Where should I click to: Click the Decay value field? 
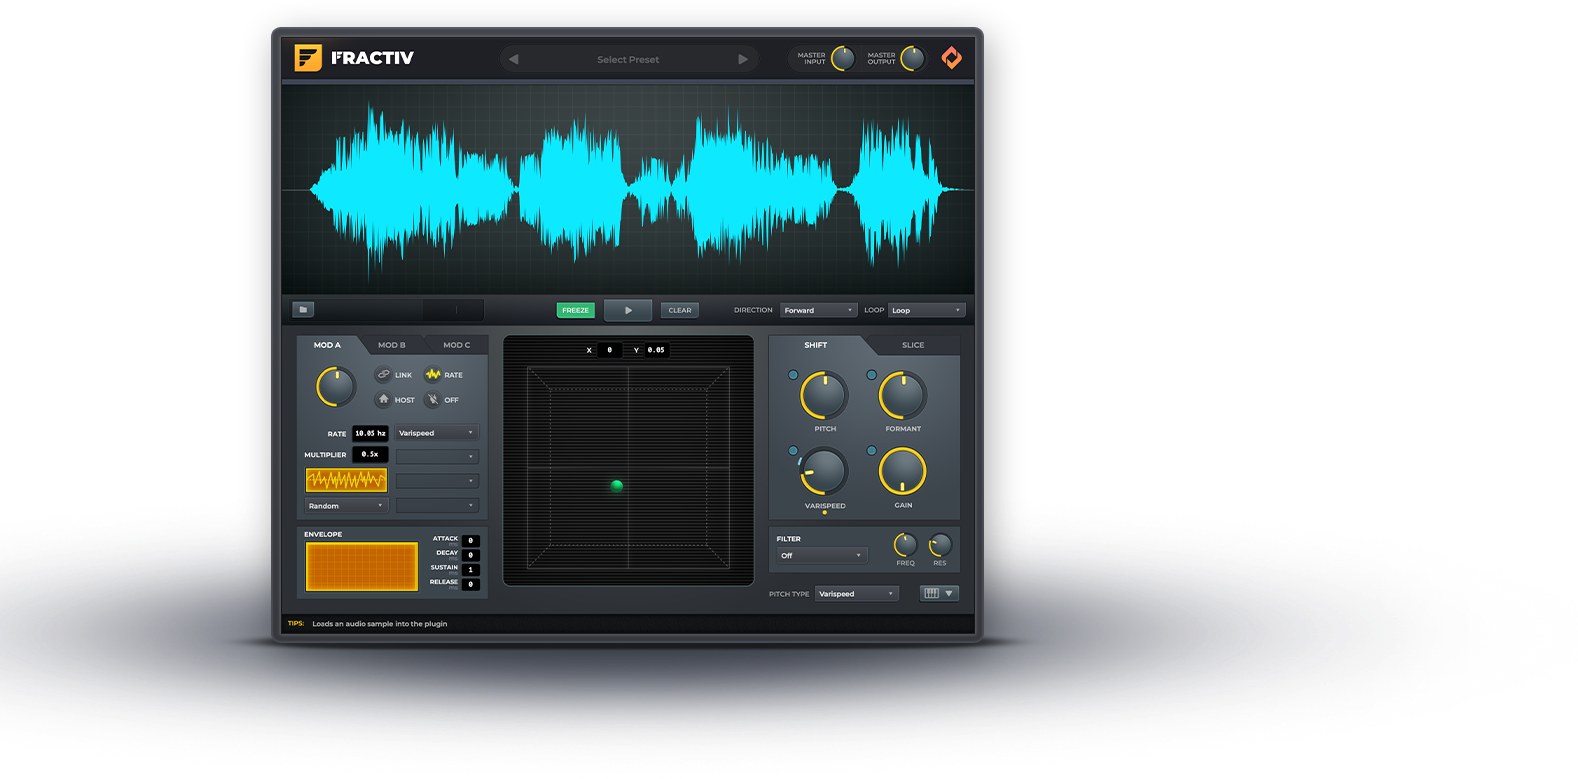471,555
